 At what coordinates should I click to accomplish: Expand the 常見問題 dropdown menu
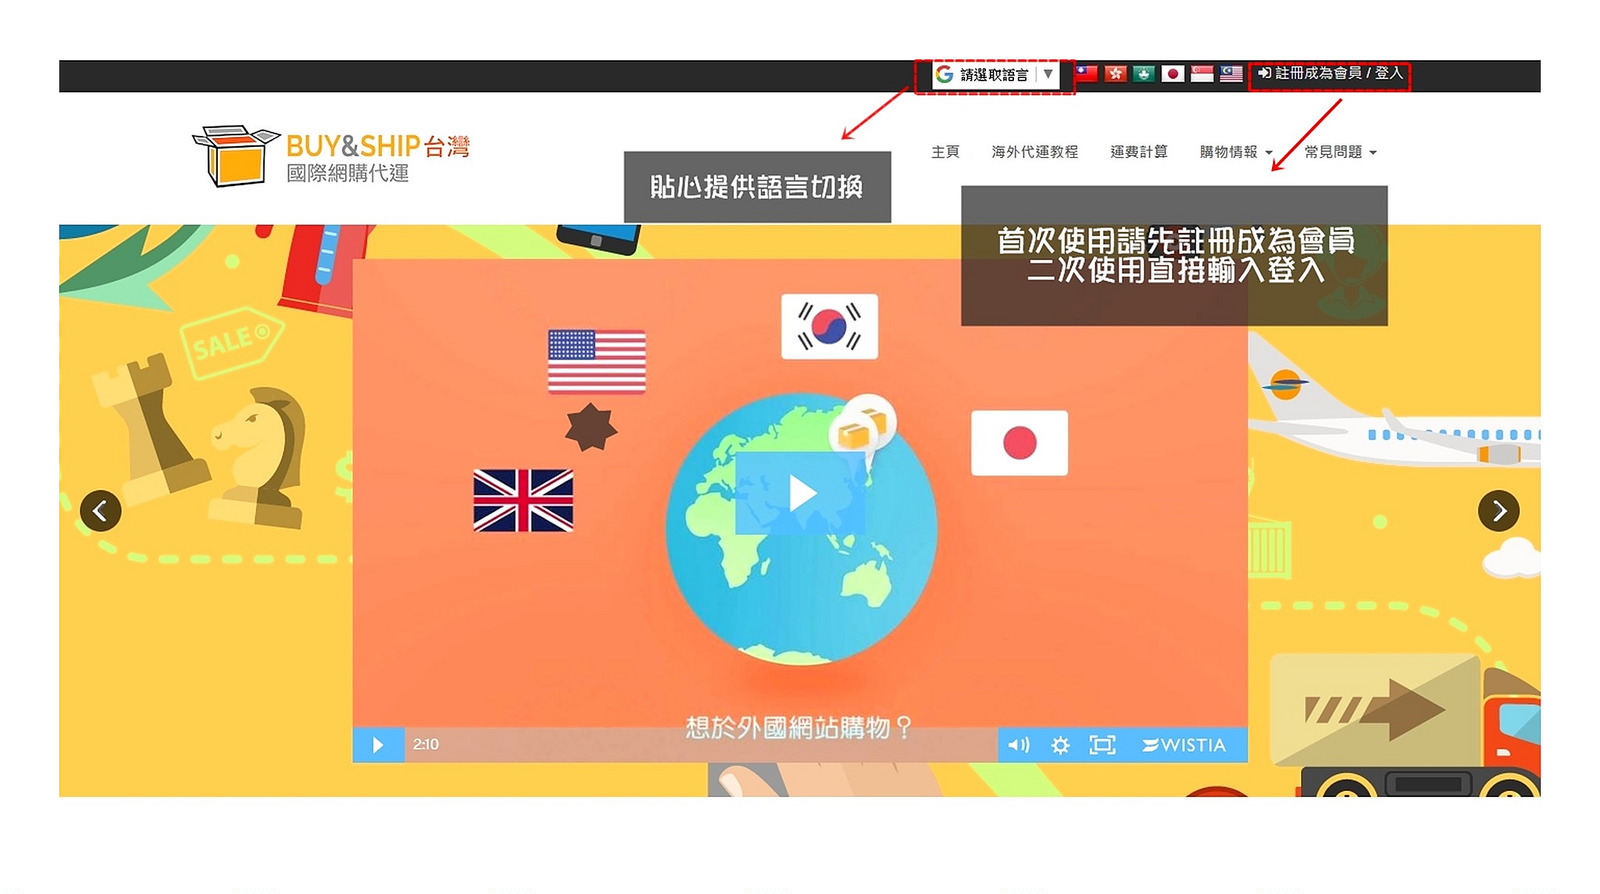[x=1340, y=152]
